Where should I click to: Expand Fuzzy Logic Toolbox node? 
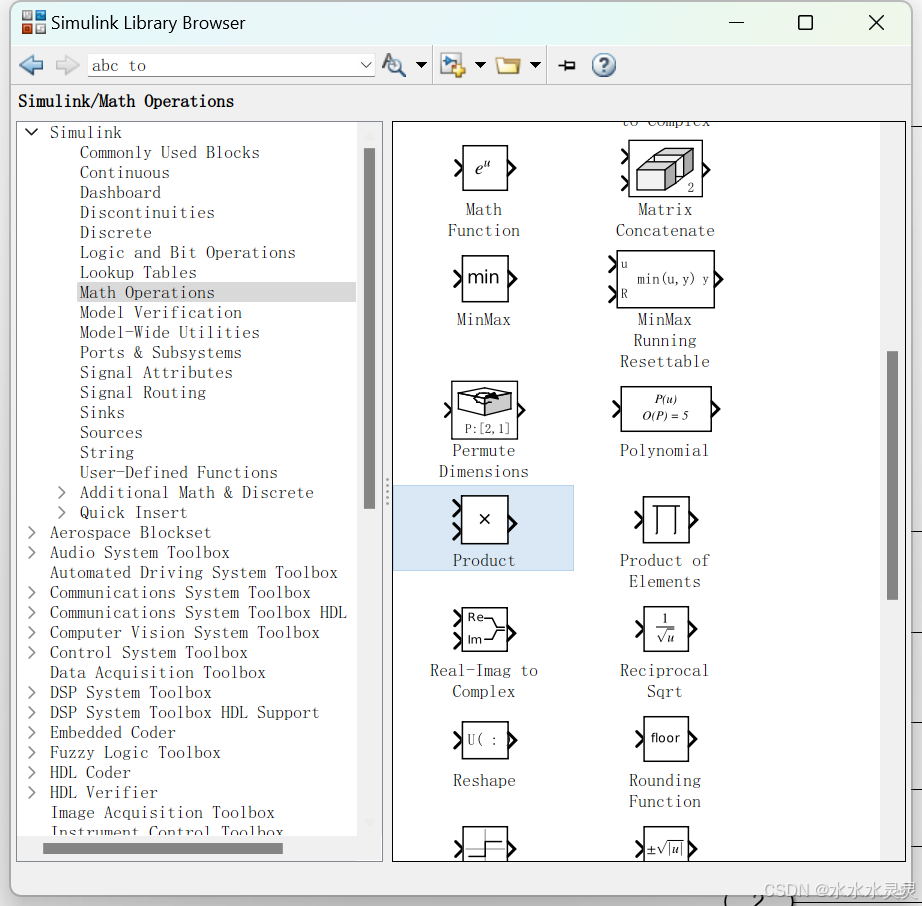coord(32,752)
